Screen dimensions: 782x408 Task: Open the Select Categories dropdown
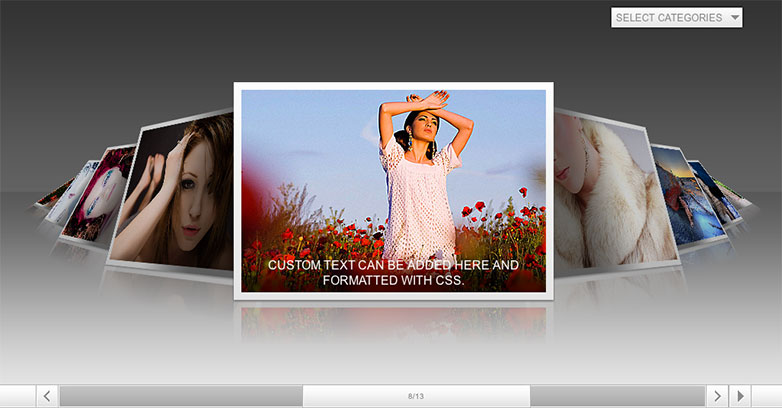click(x=676, y=17)
